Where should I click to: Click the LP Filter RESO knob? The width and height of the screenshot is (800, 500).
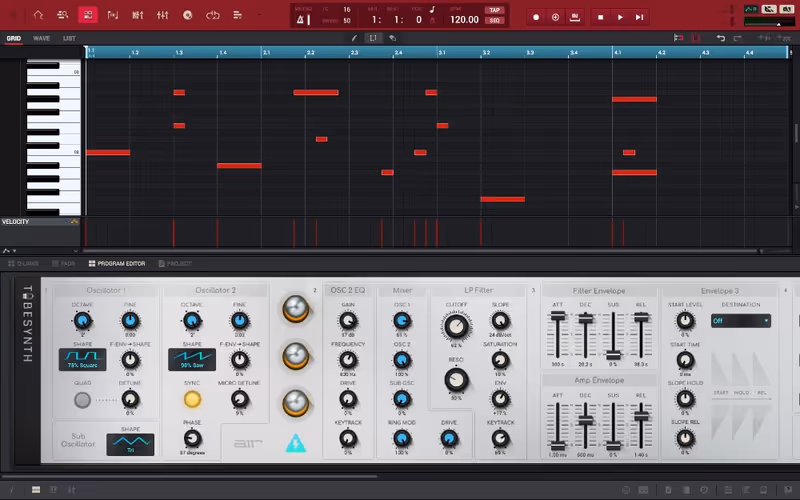456,380
